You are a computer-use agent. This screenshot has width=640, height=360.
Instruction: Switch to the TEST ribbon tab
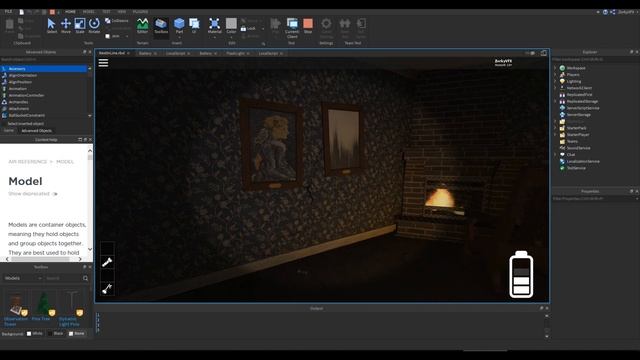[x=106, y=12]
